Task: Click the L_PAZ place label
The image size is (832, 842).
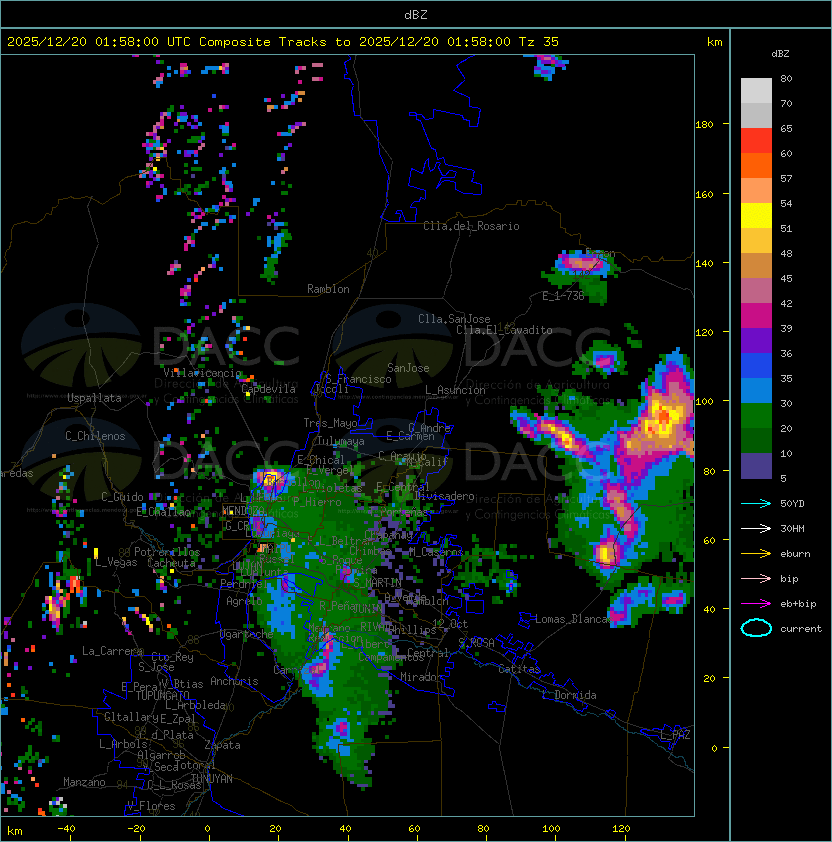Action: pos(675,735)
